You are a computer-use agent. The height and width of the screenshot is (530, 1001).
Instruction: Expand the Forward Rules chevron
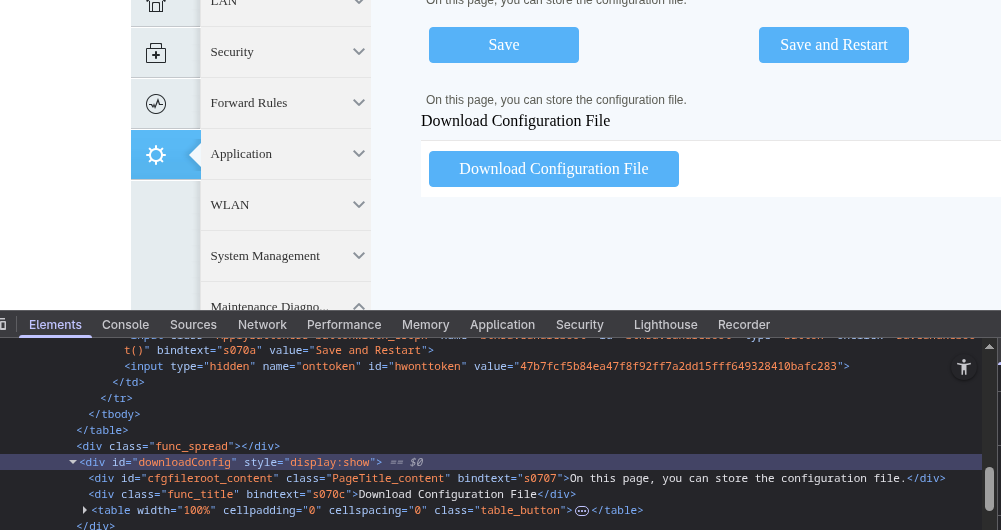coord(359,103)
